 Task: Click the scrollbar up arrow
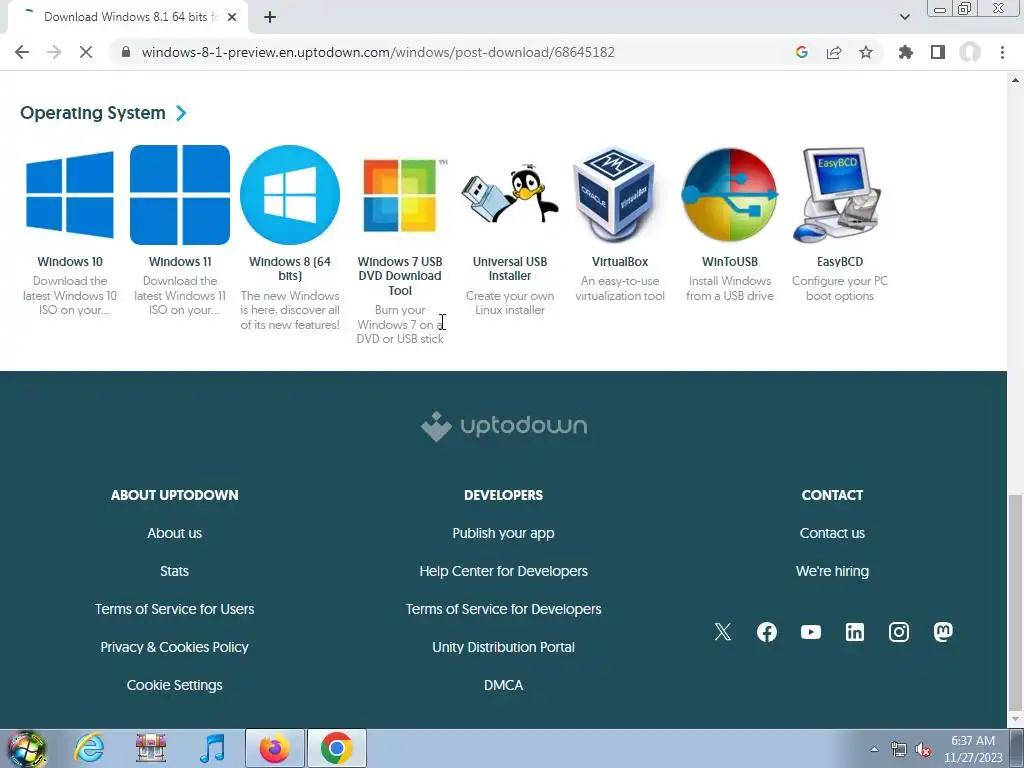coord(1015,80)
